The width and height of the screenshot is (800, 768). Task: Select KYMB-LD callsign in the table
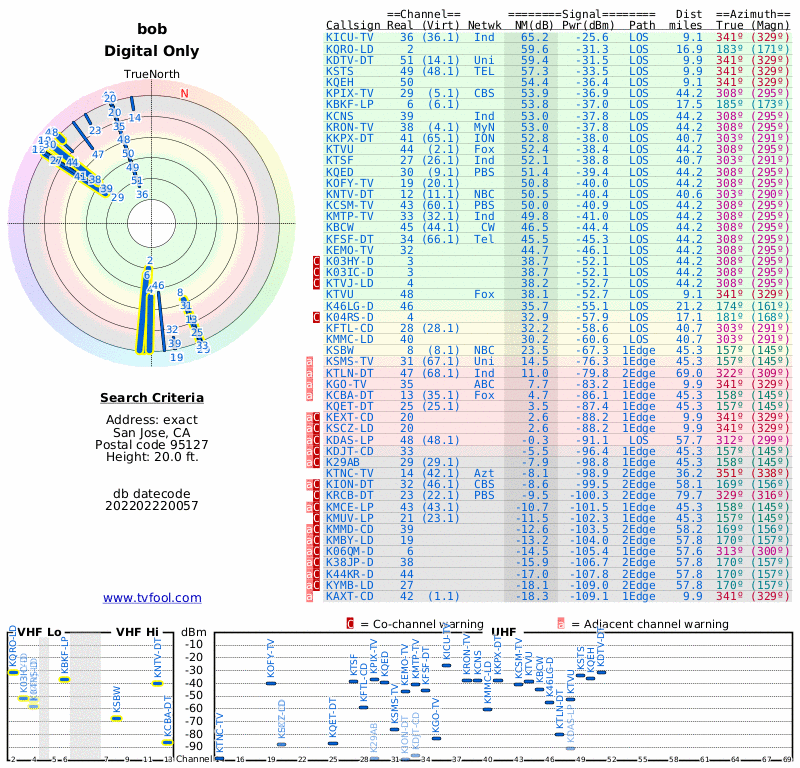coord(349,585)
